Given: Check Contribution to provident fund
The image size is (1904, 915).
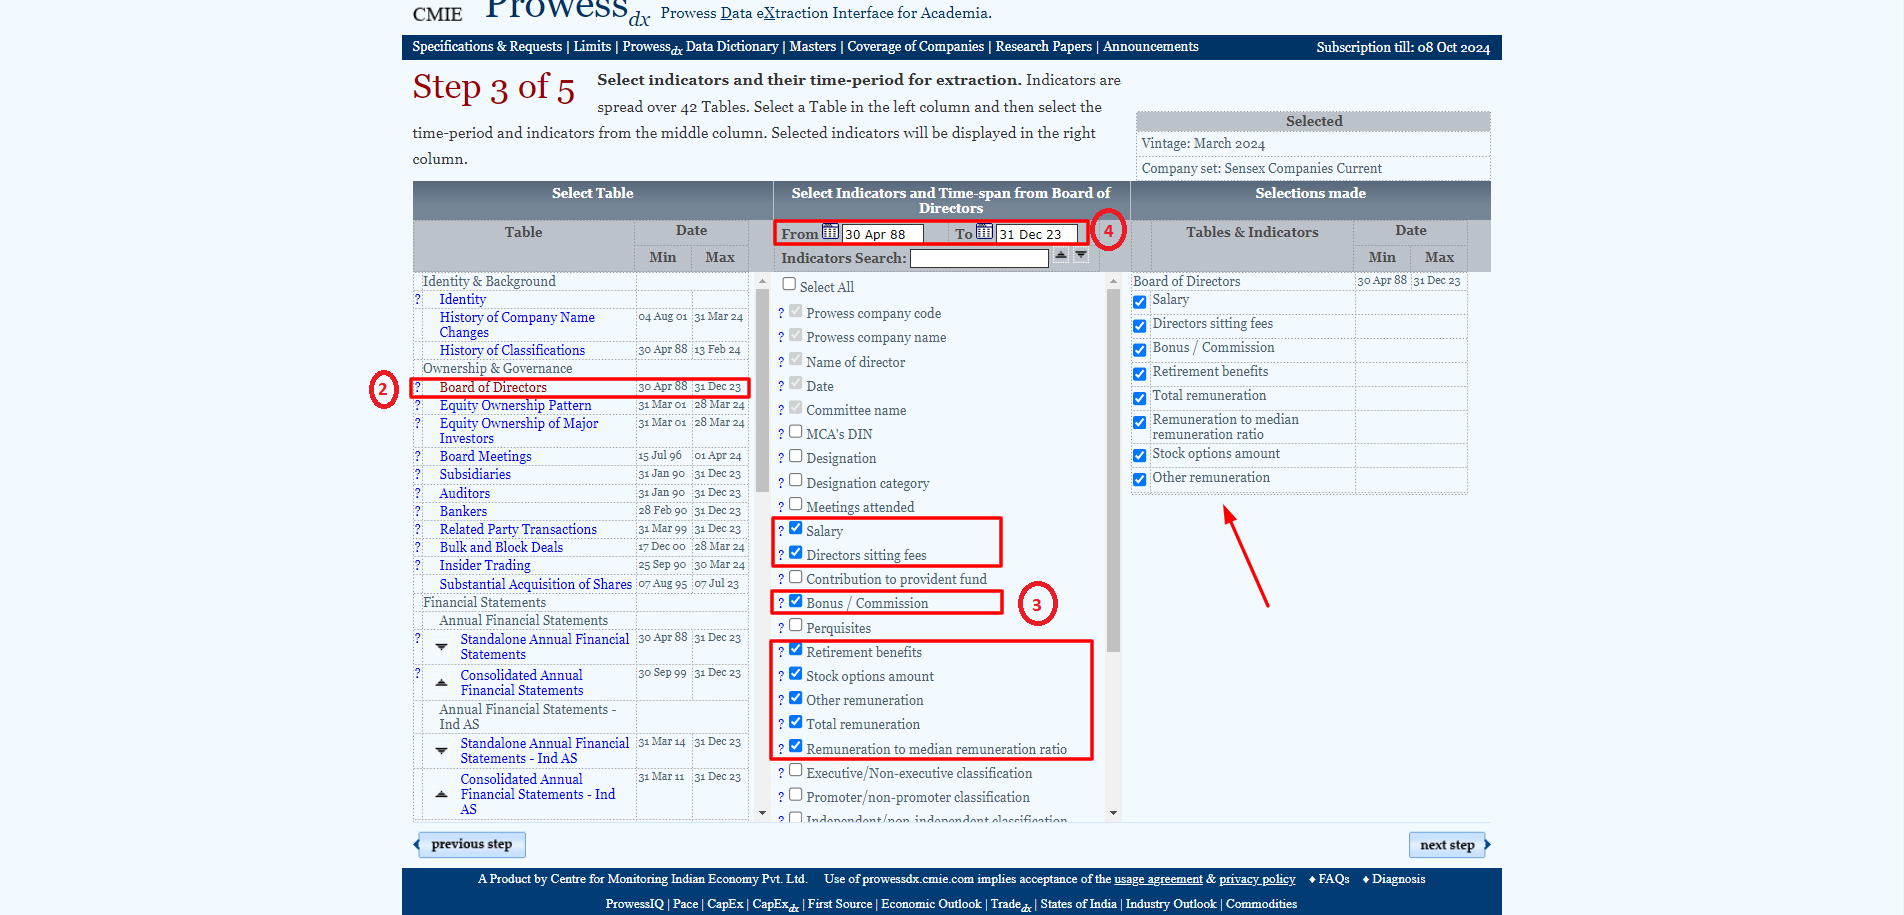Looking at the screenshot, I should click(796, 577).
